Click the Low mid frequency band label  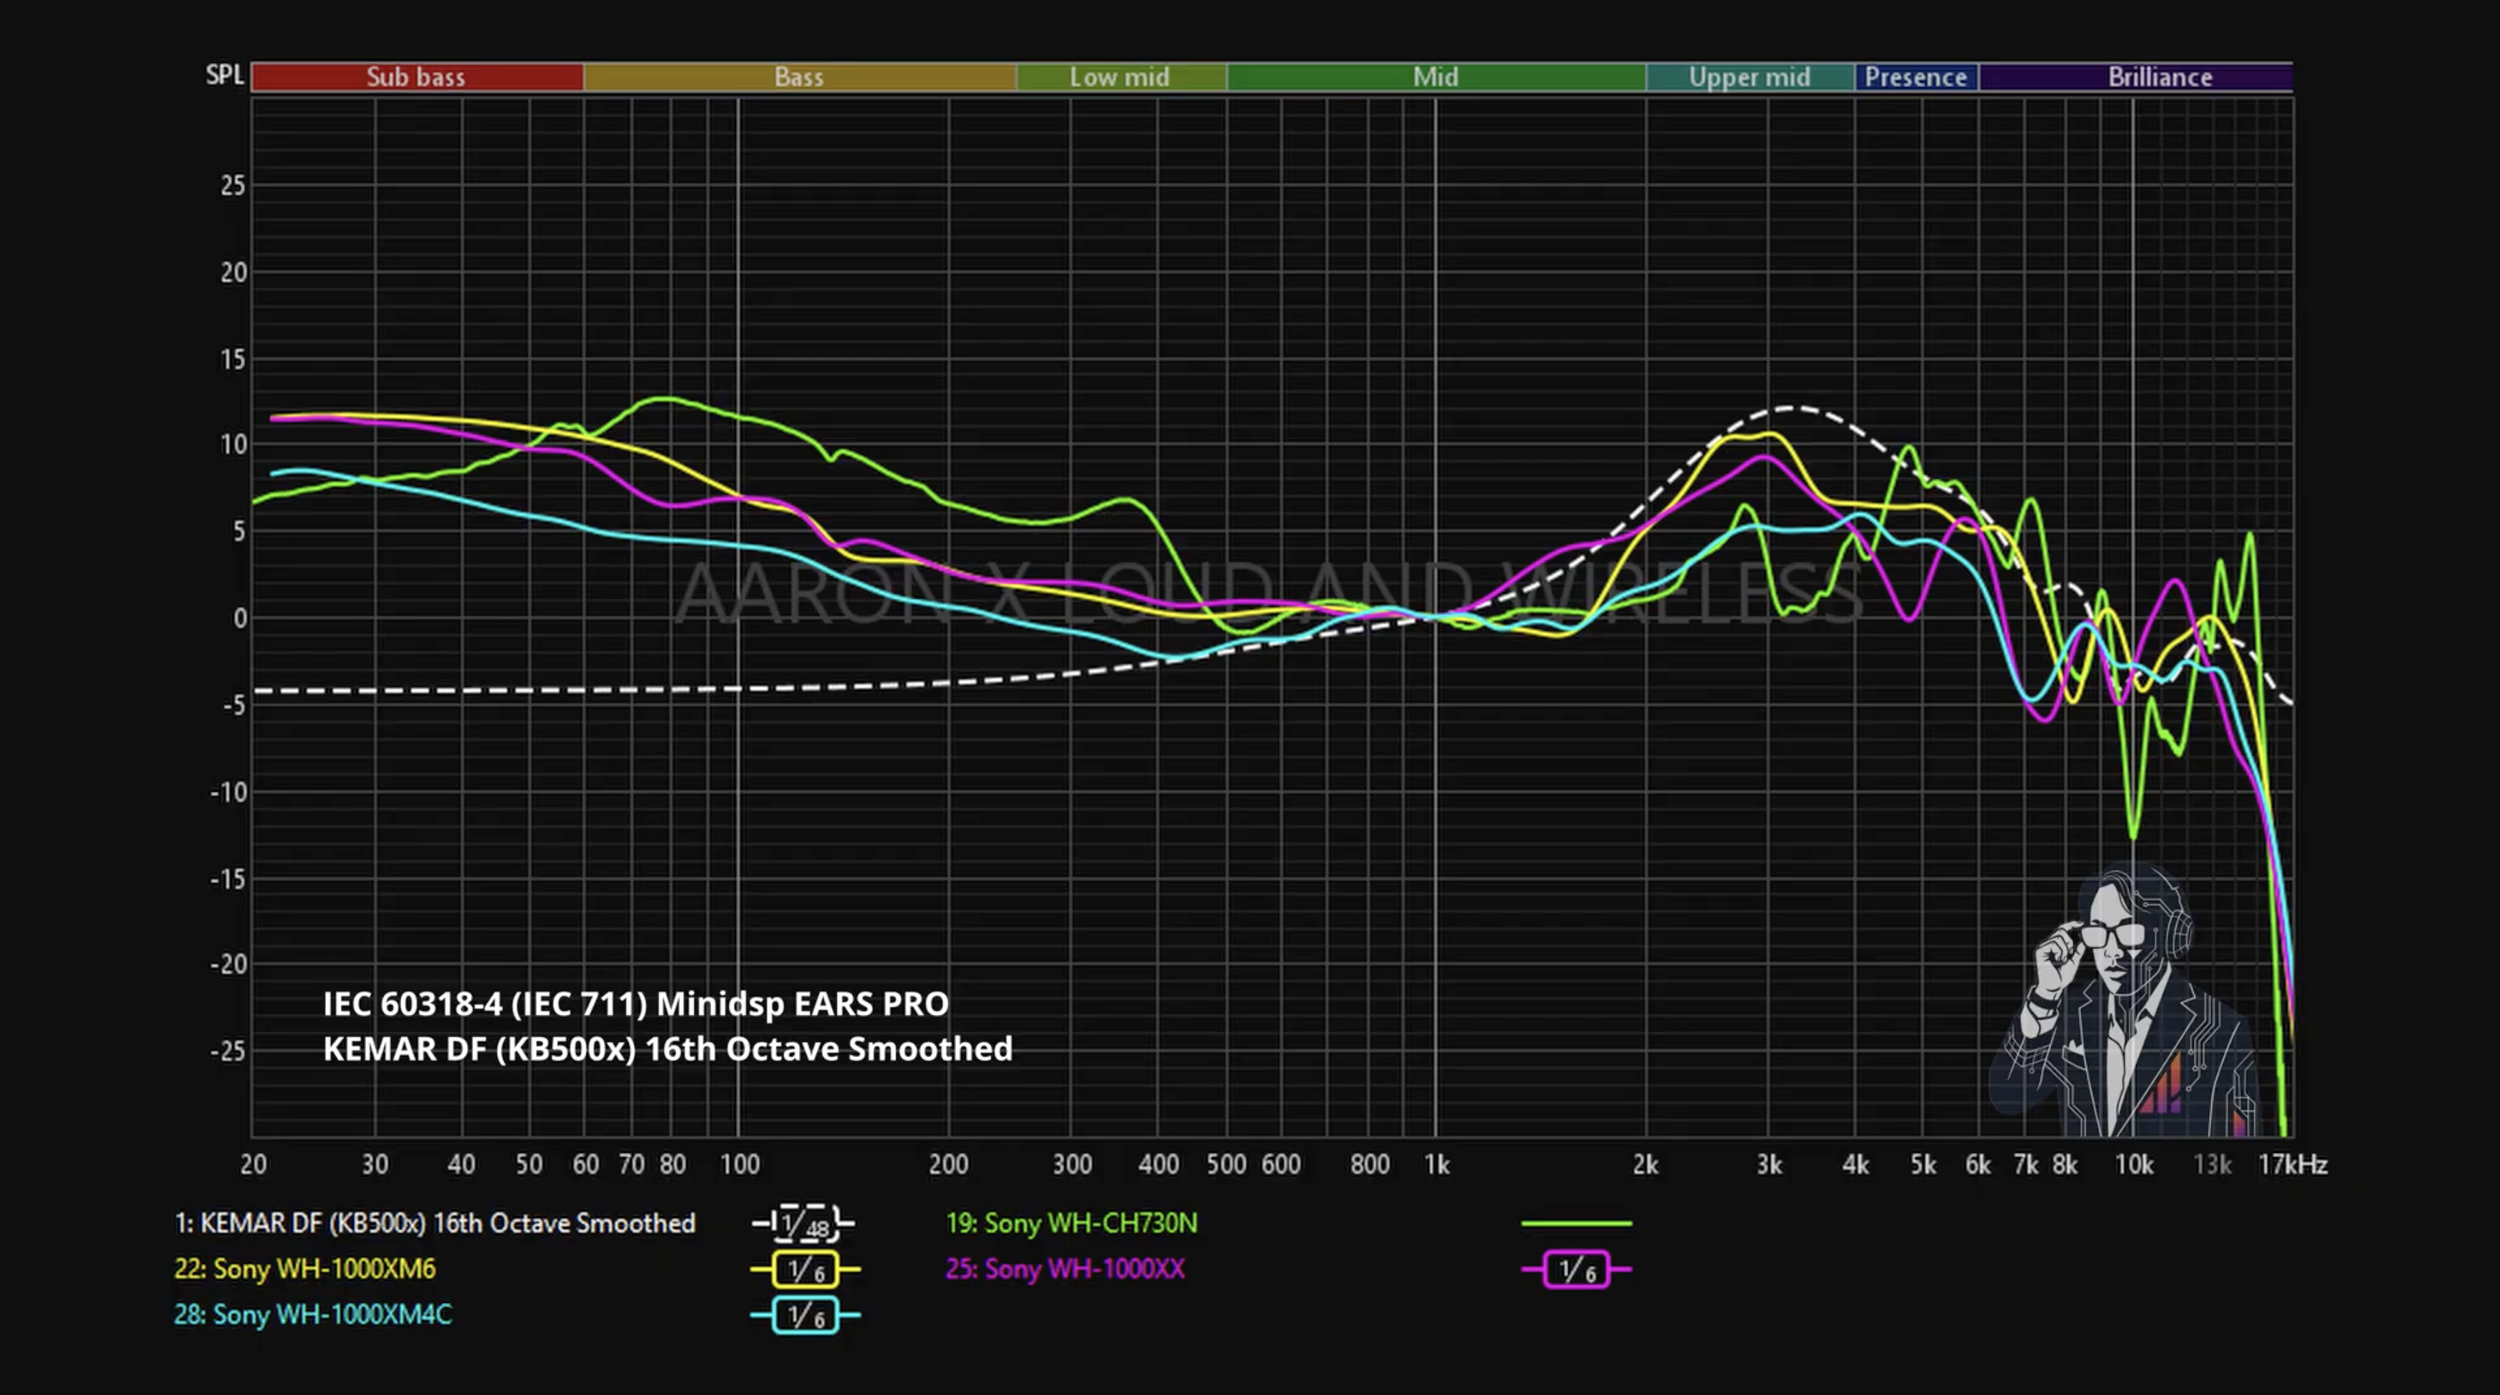(x=1120, y=77)
